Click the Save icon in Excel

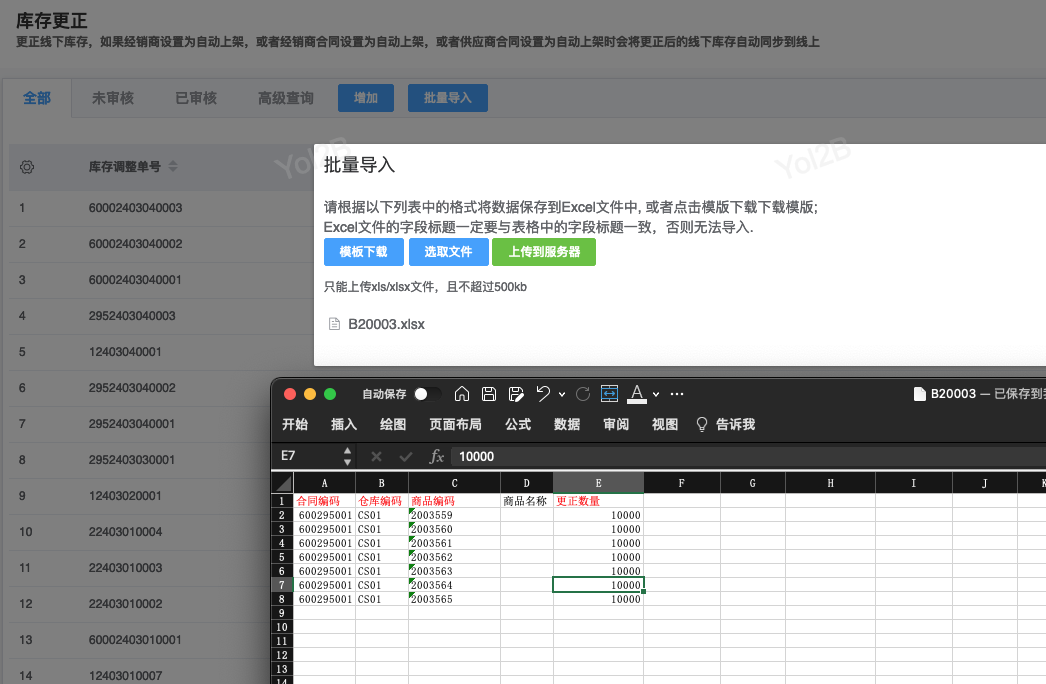489,394
